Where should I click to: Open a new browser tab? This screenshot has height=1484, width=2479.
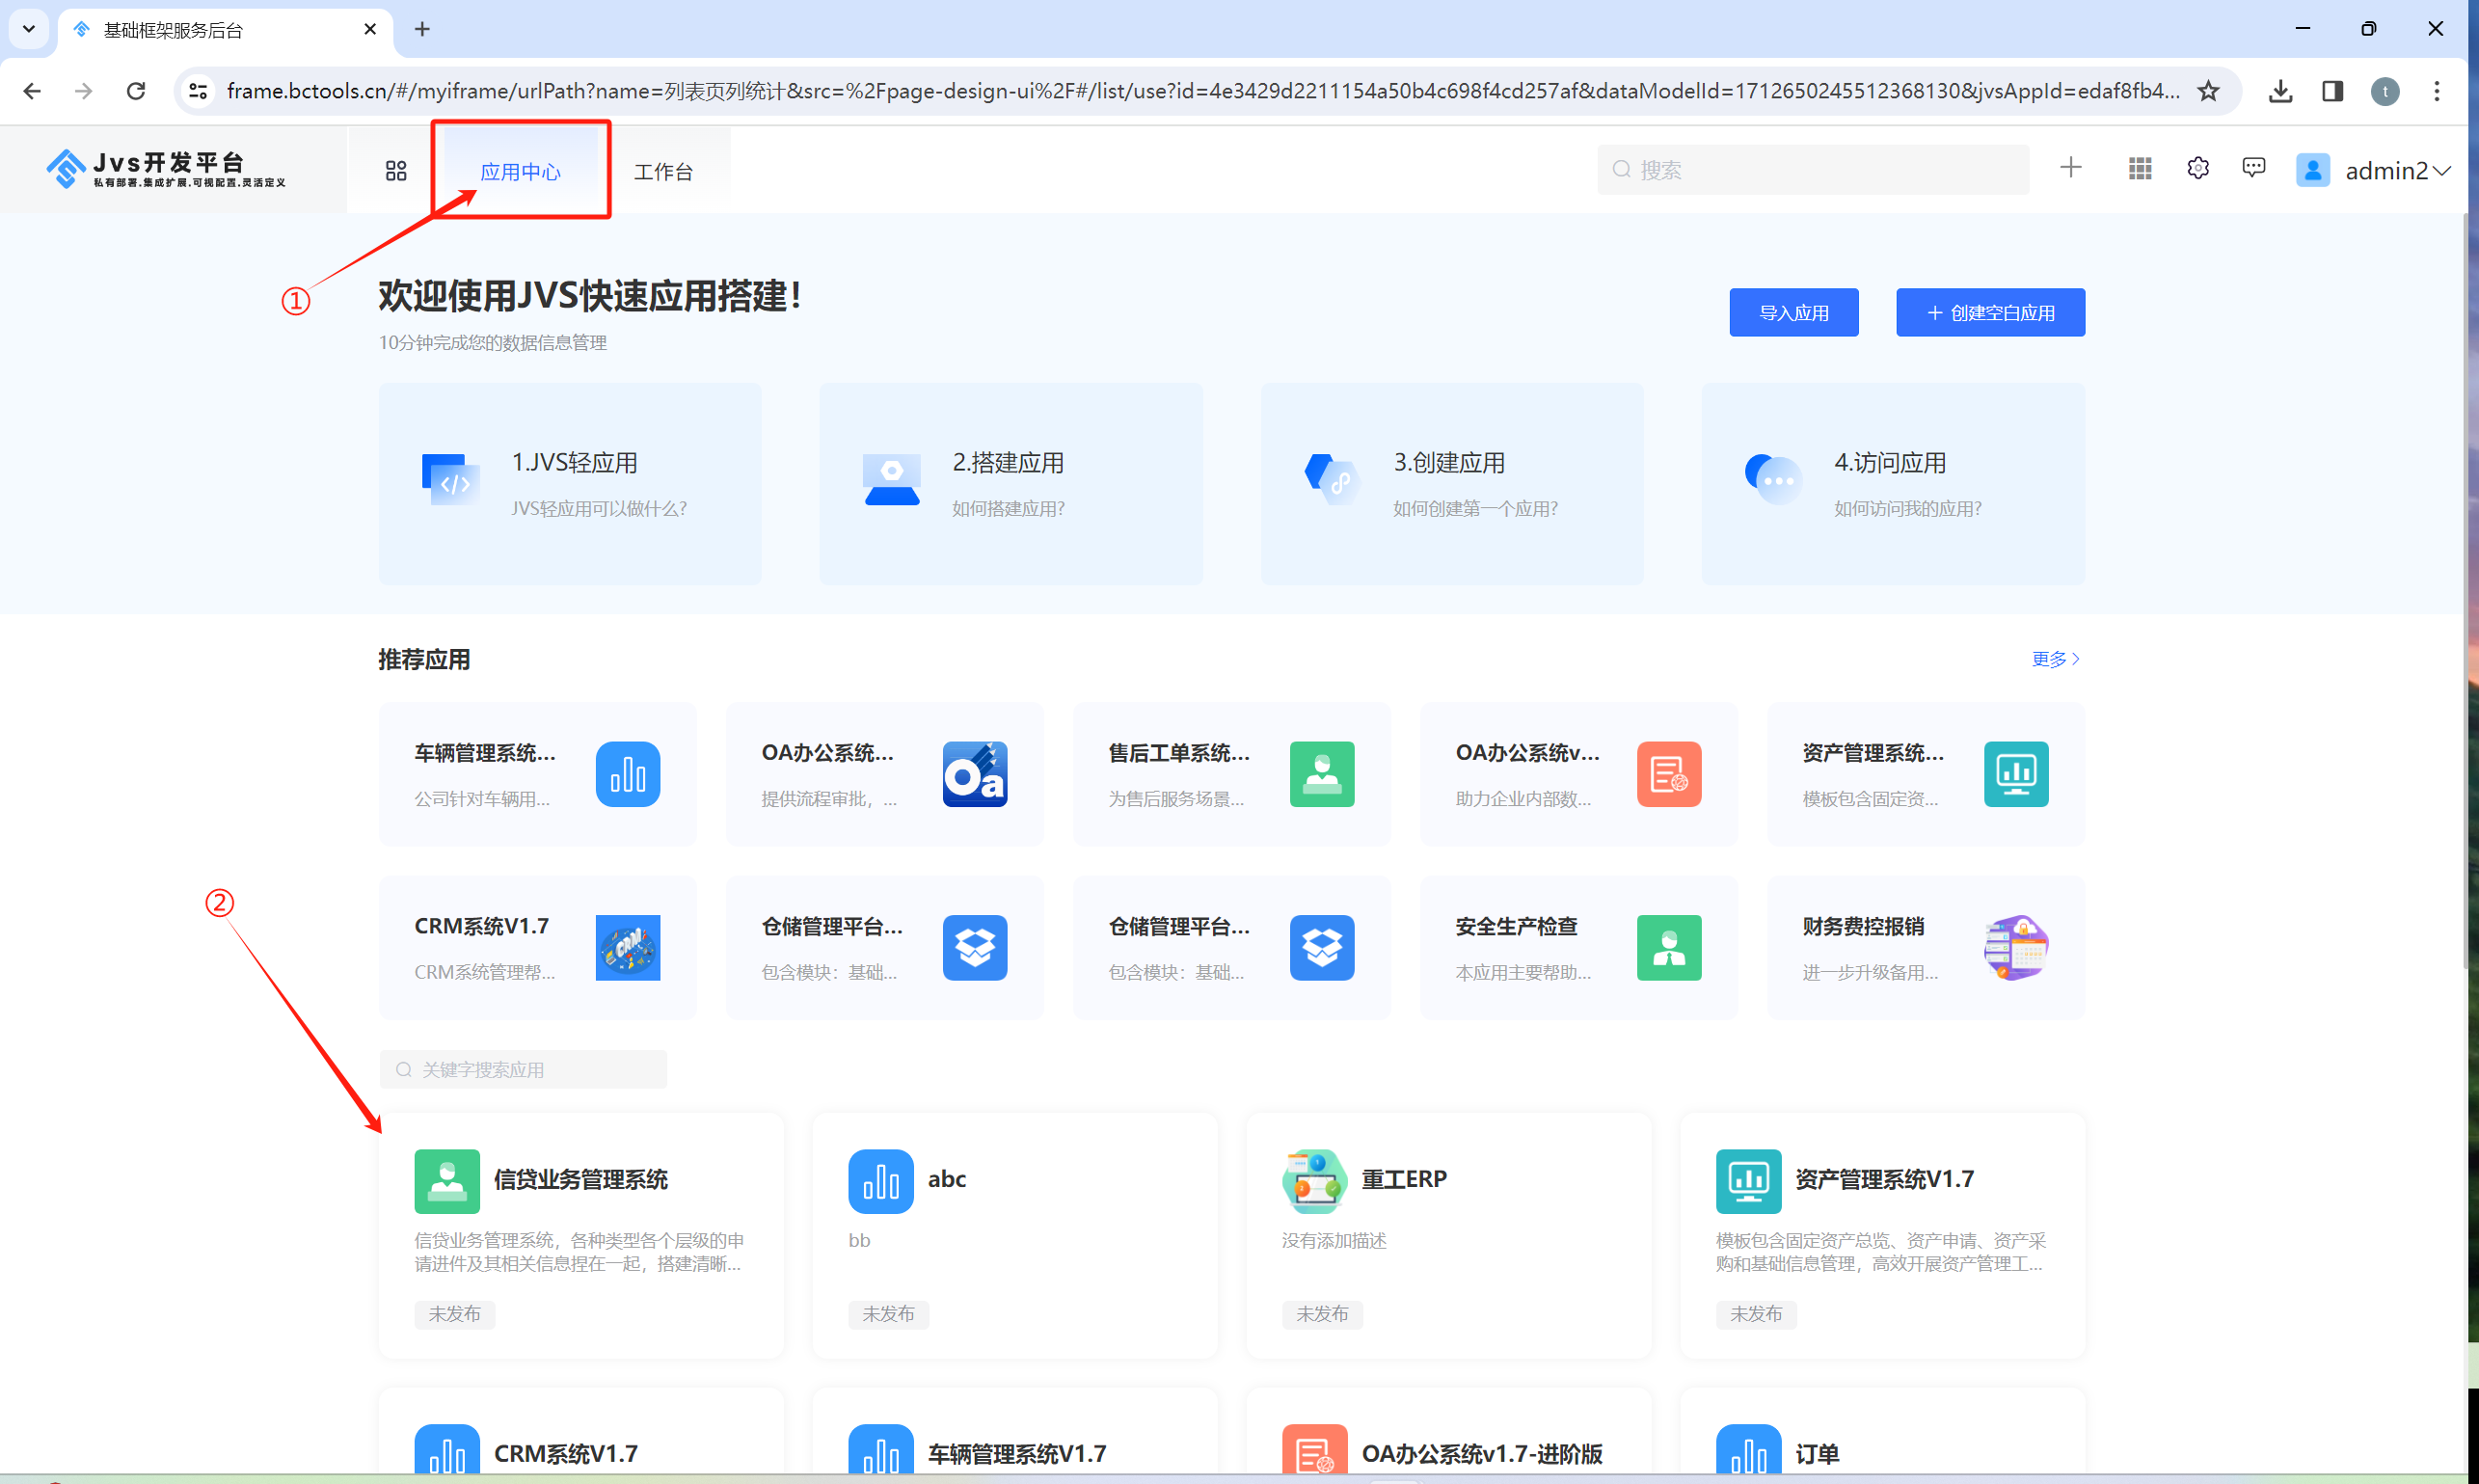coord(422,30)
